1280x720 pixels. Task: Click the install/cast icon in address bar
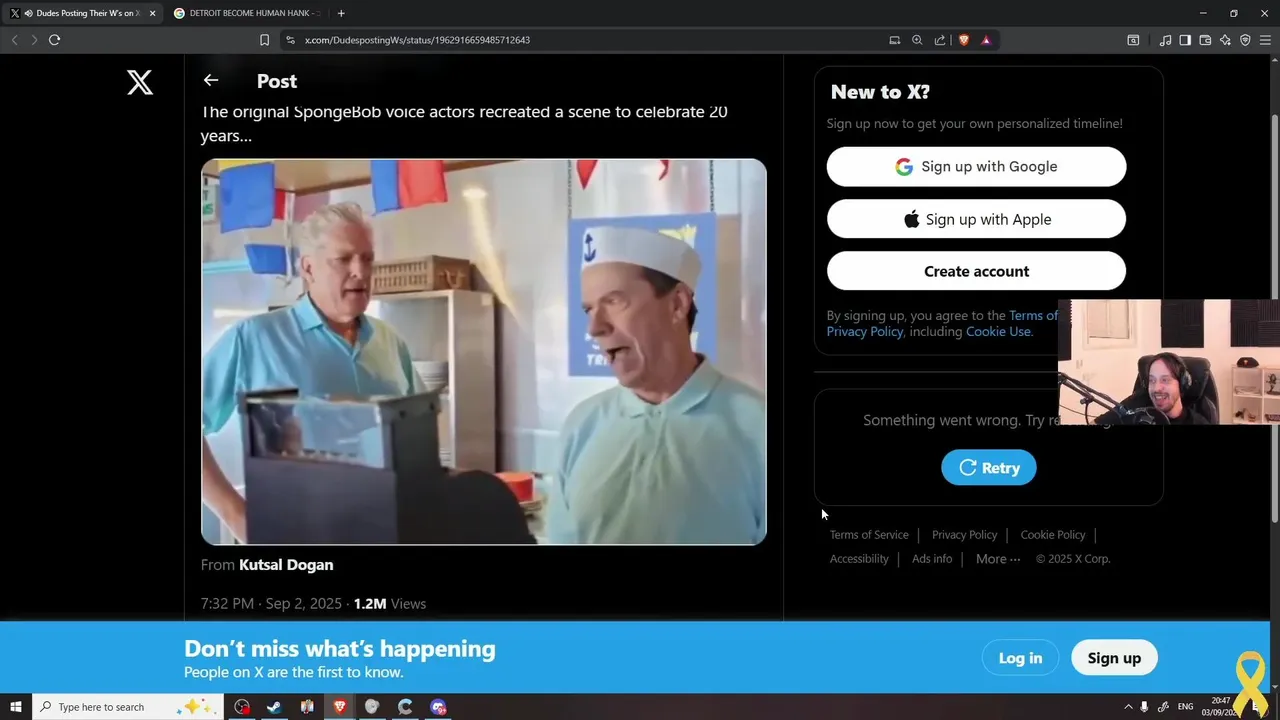894,40
